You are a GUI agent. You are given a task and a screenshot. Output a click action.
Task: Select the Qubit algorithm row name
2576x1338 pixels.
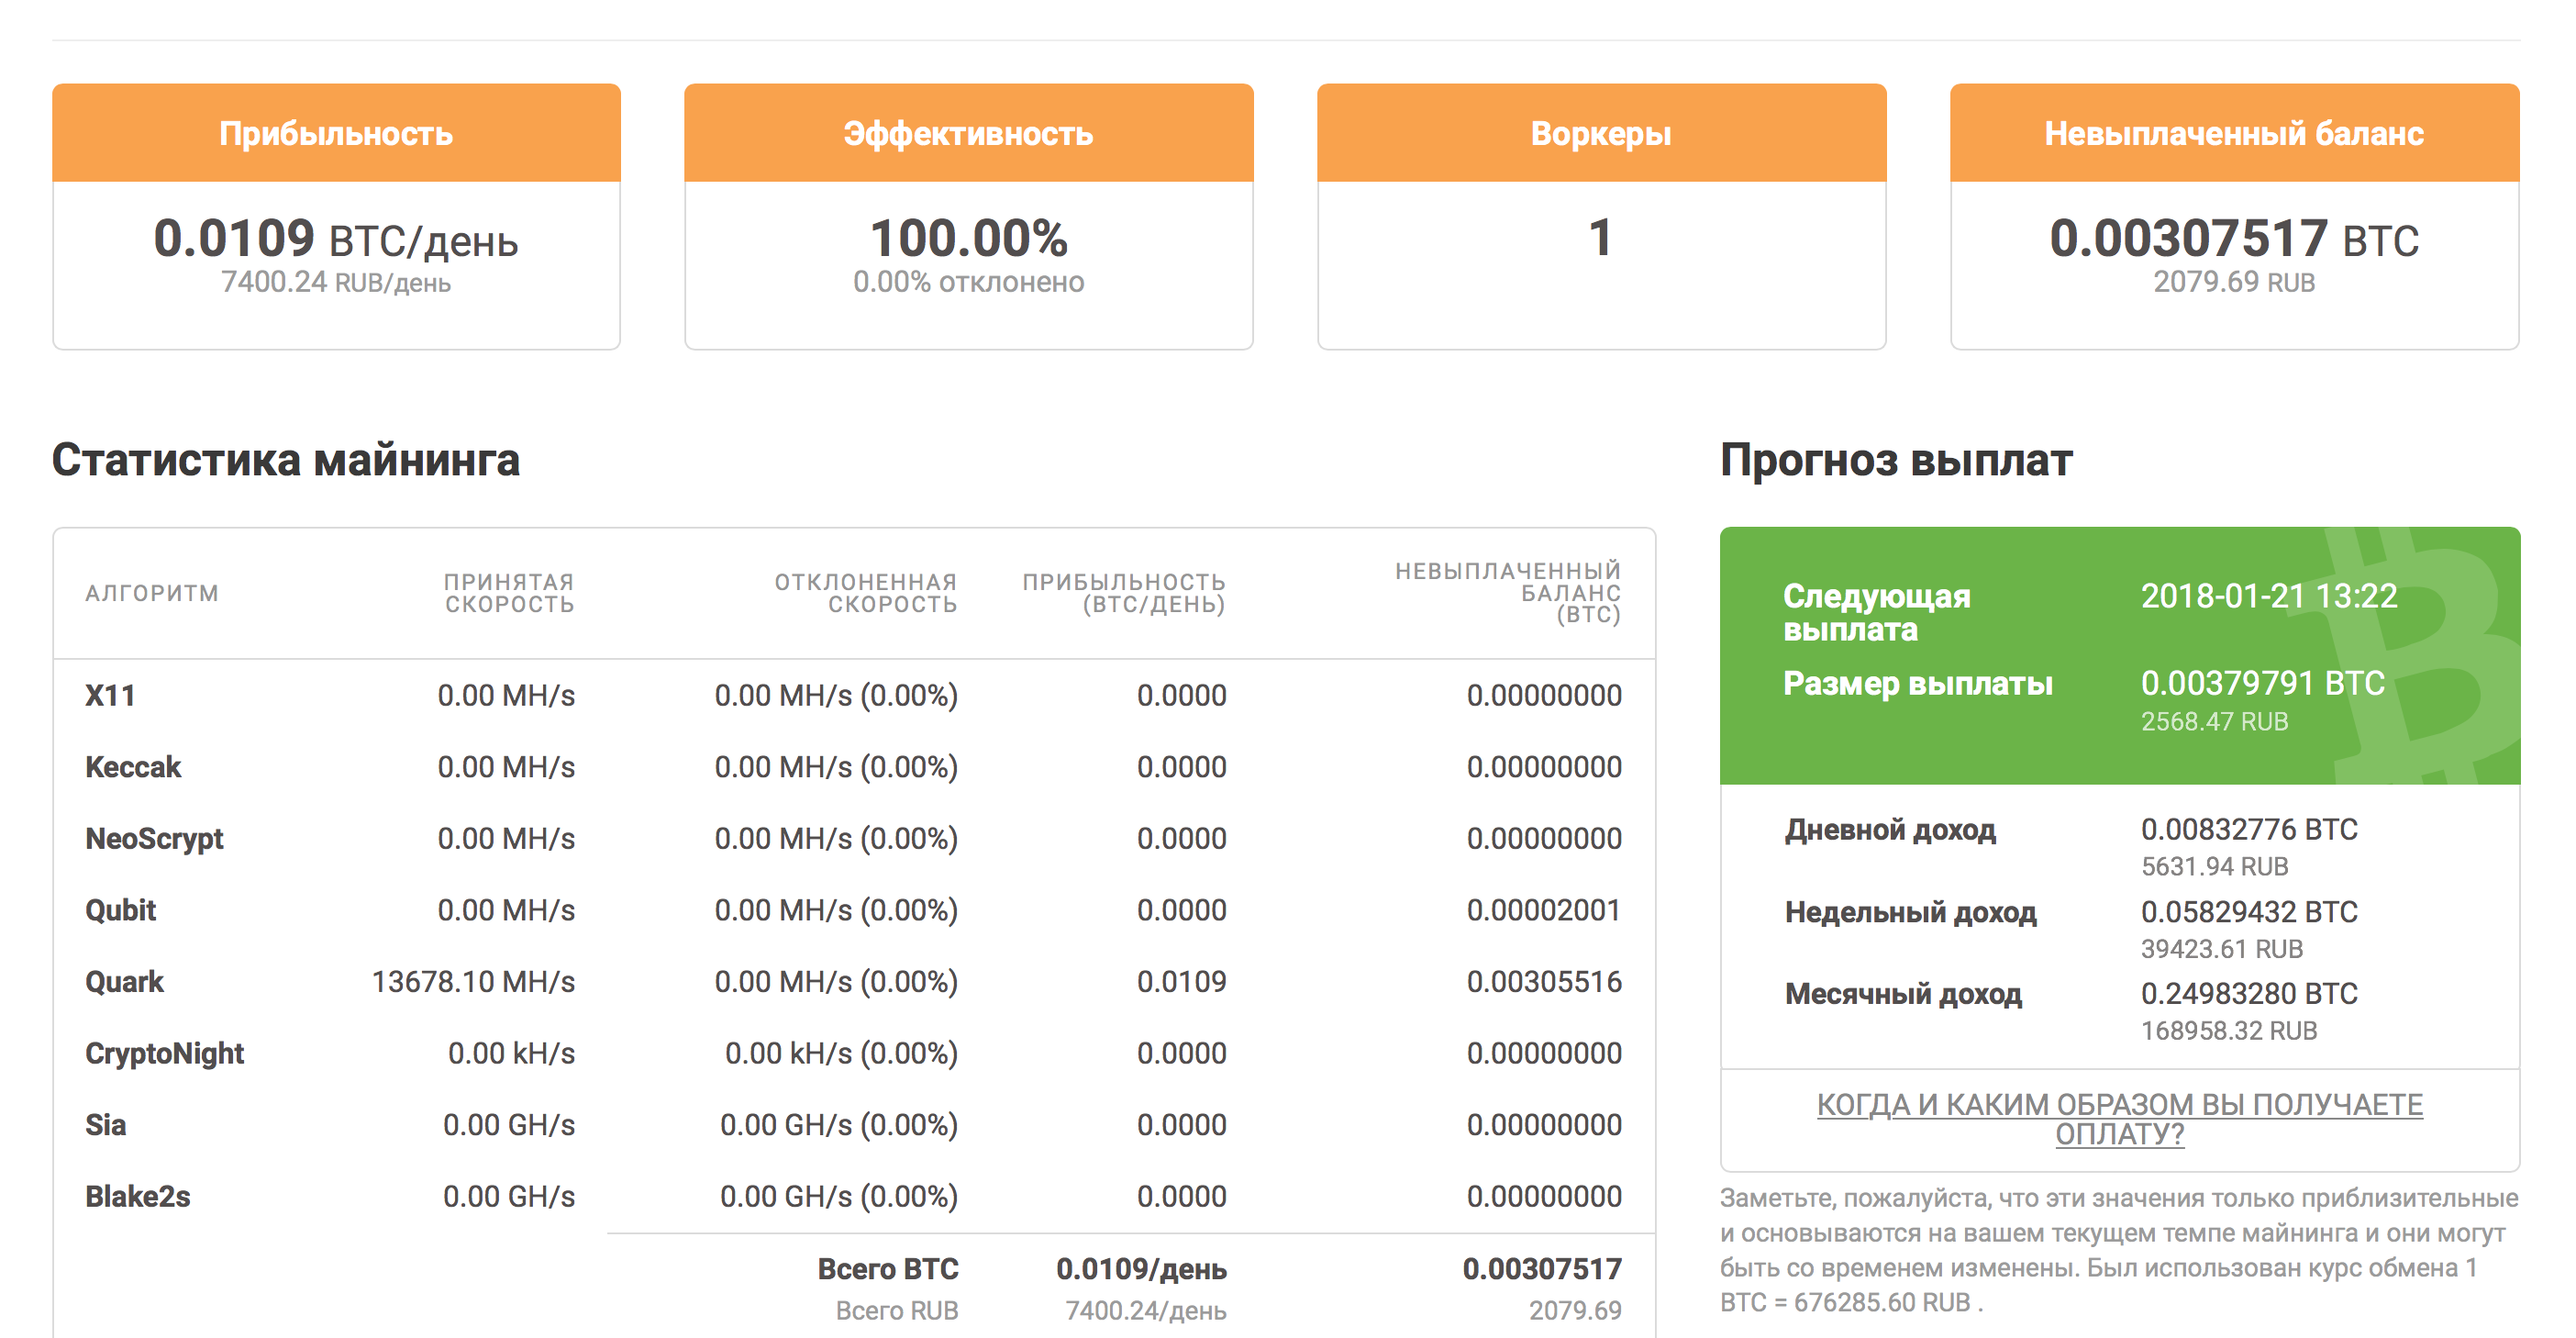pos(121,911)
